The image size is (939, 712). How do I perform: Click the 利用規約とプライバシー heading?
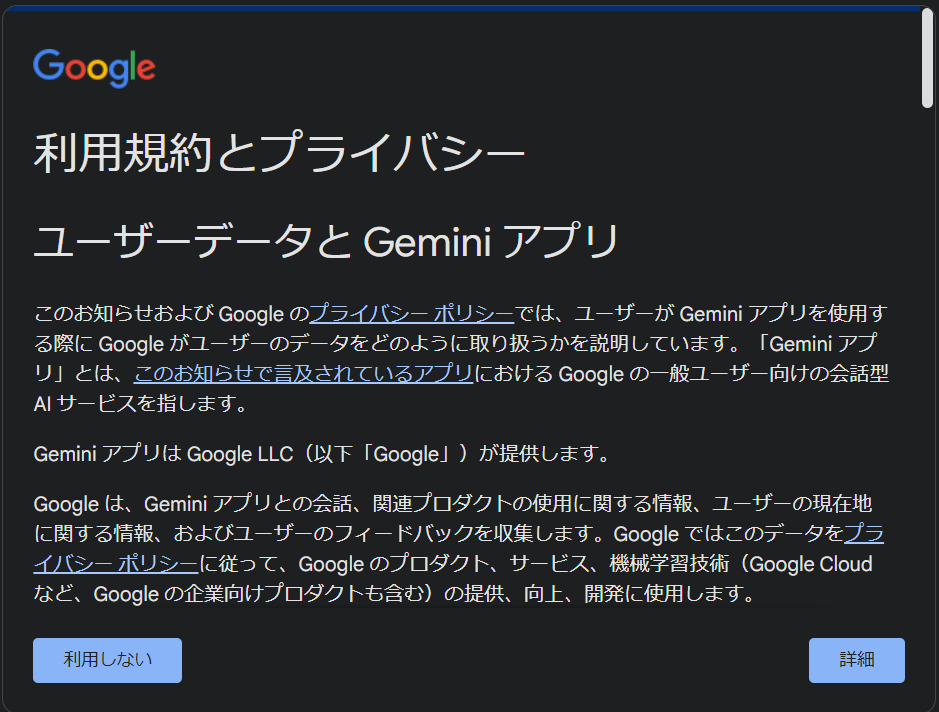click(279, 153)
